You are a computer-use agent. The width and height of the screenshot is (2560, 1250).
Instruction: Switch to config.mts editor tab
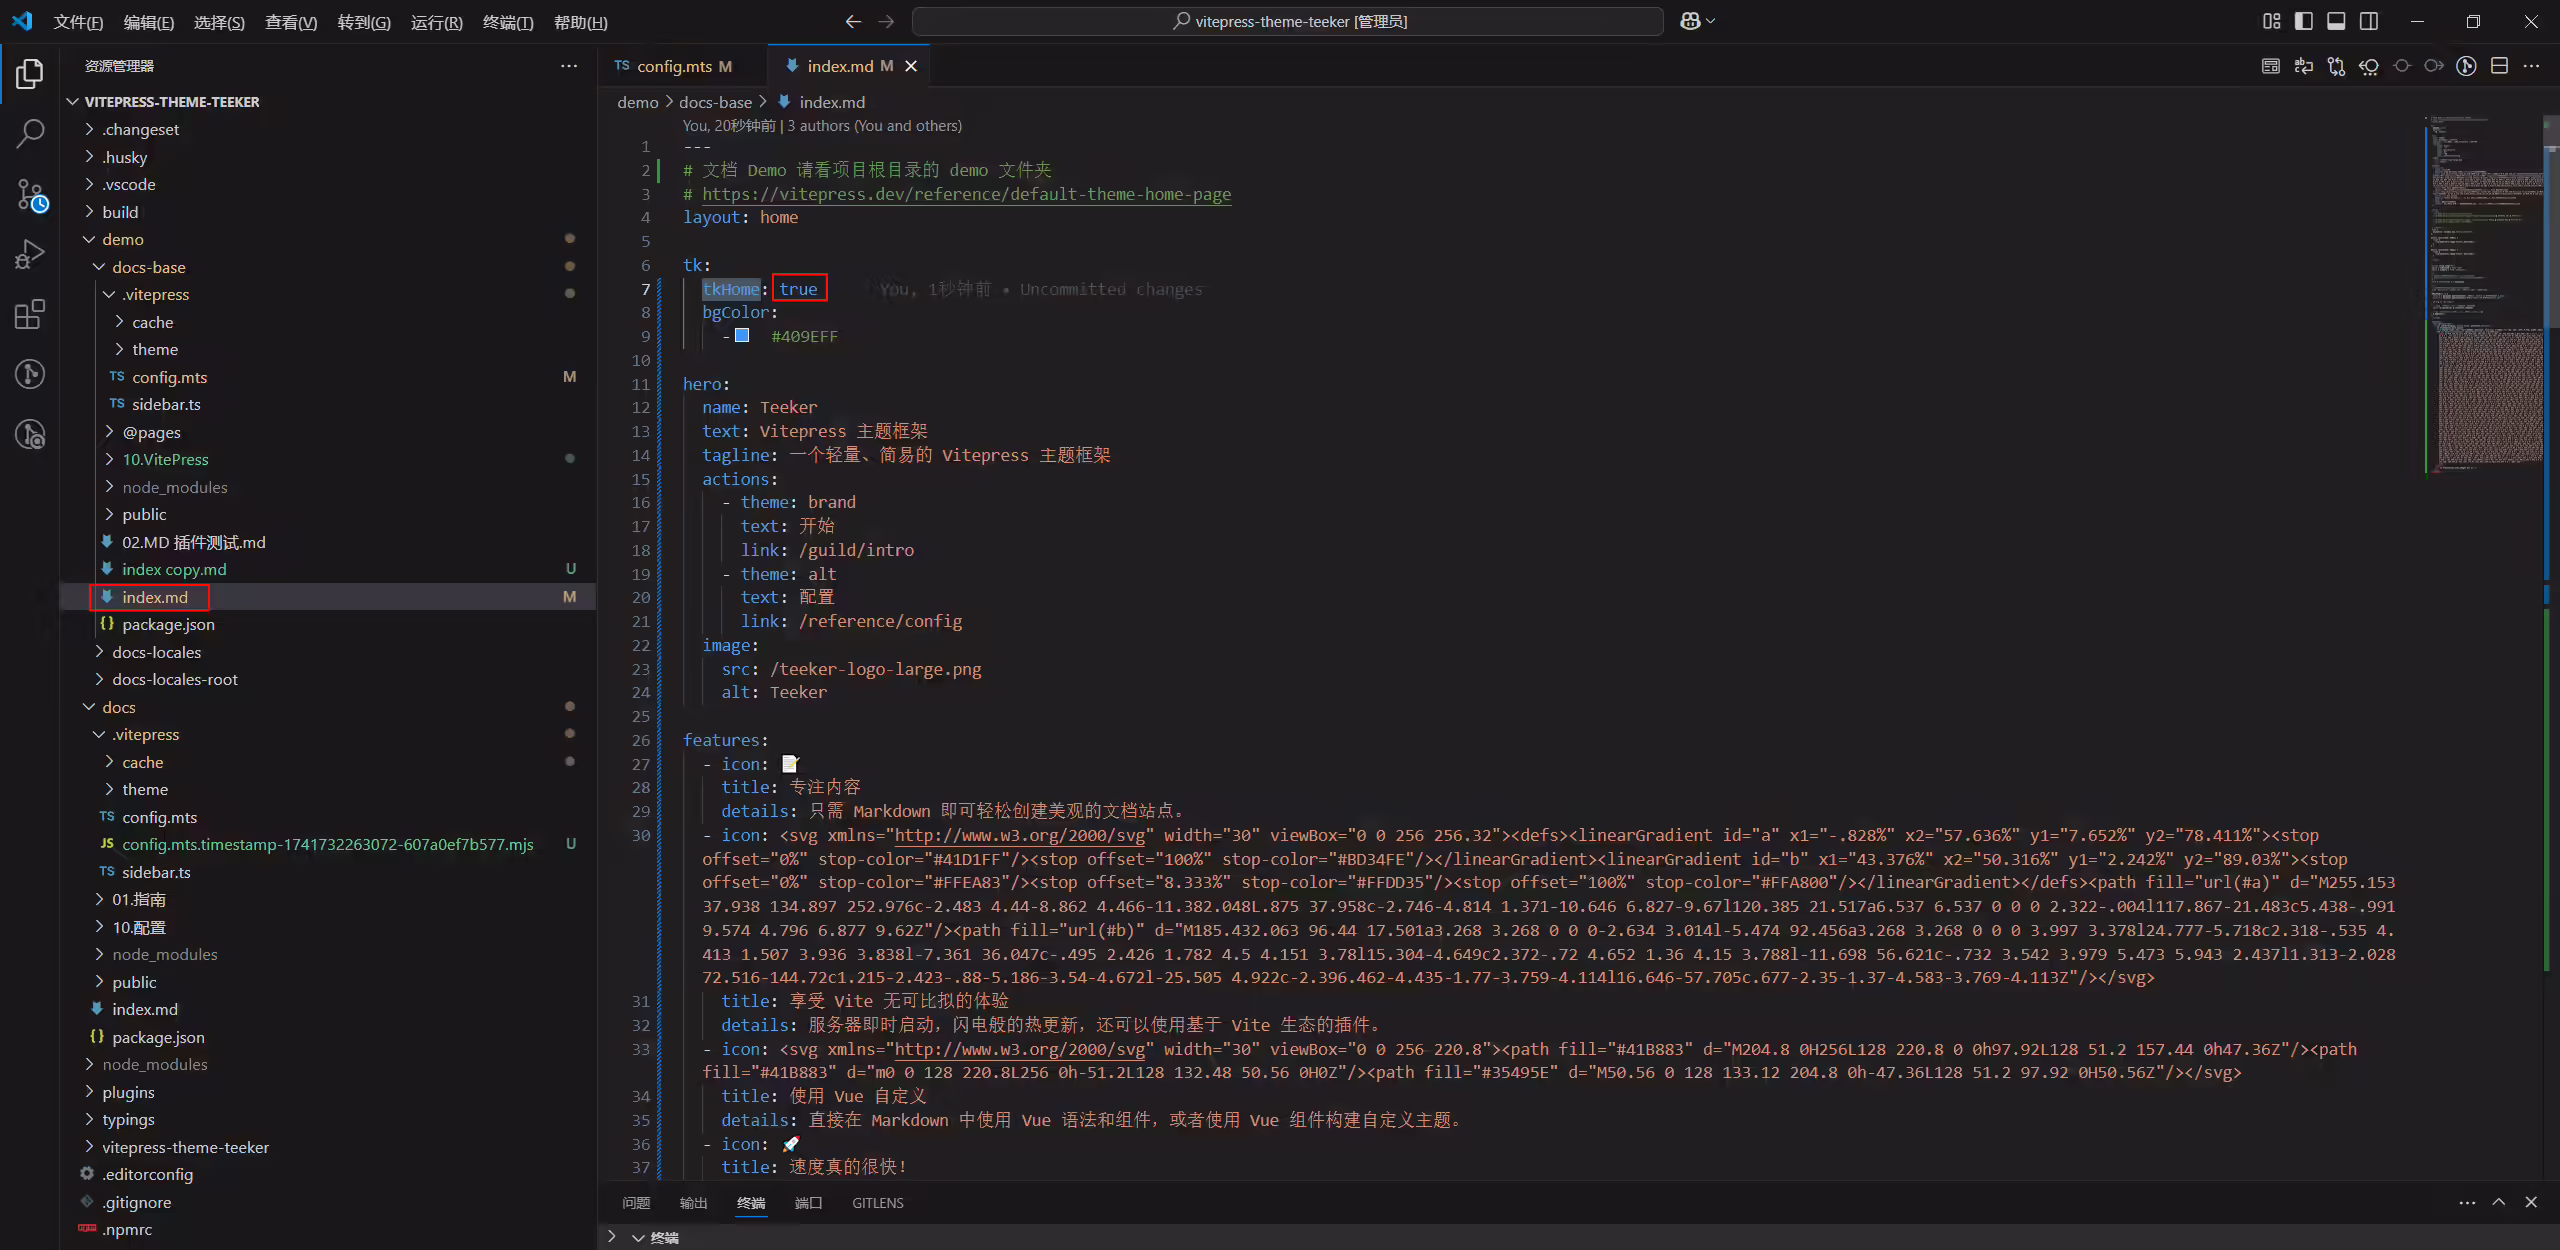point(674,66)
